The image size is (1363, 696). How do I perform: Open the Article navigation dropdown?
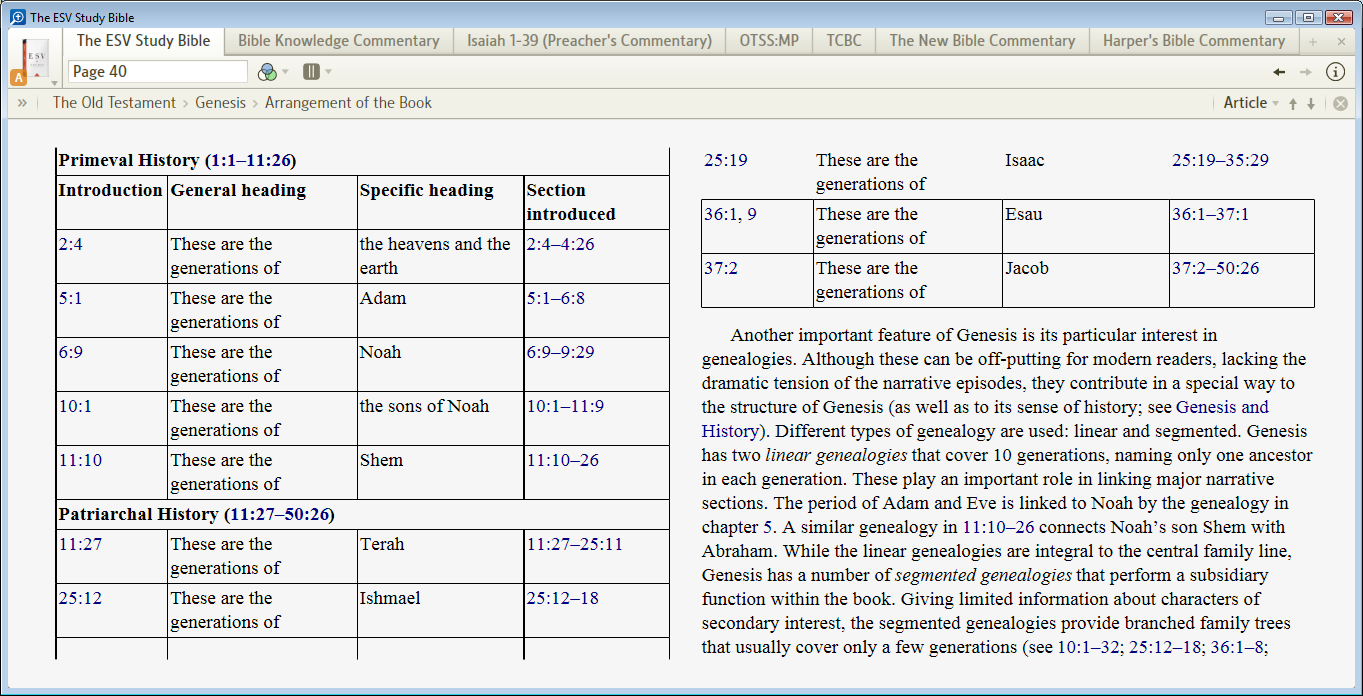pos(1250,102)
